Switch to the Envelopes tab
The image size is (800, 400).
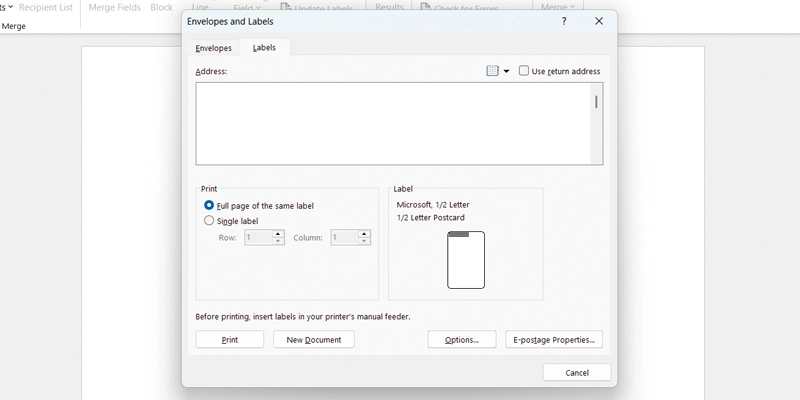(213, 48)
